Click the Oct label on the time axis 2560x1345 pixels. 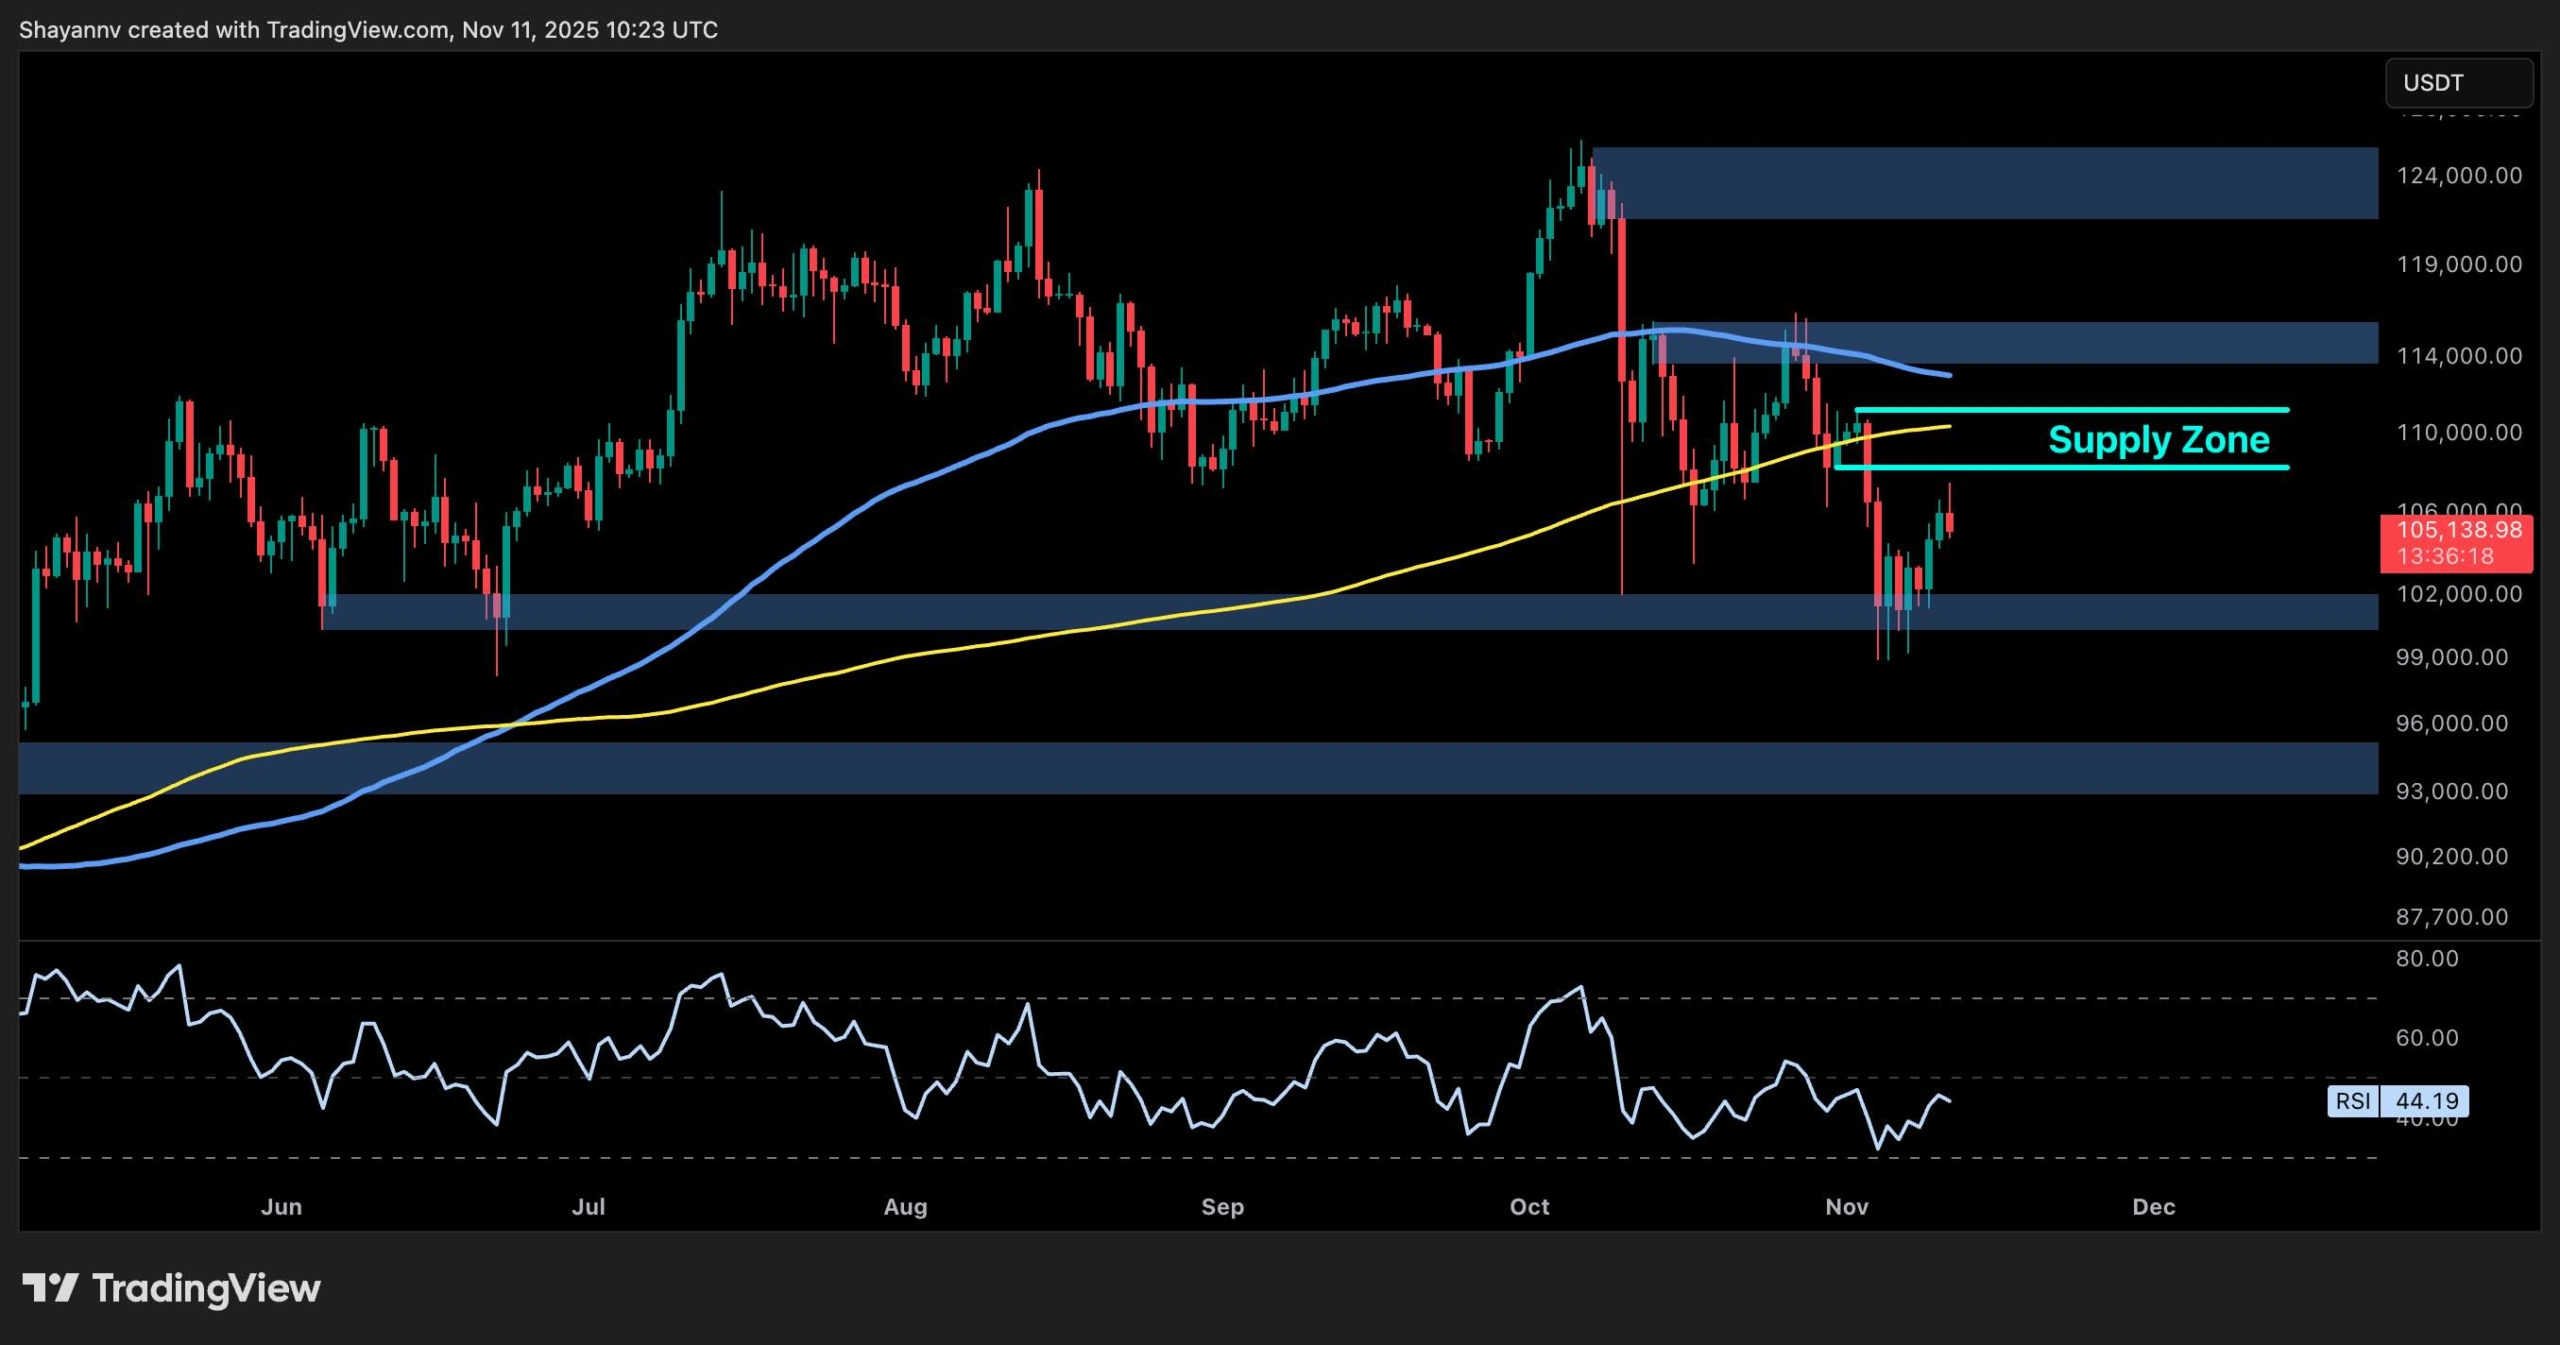pos(1528,1207)
